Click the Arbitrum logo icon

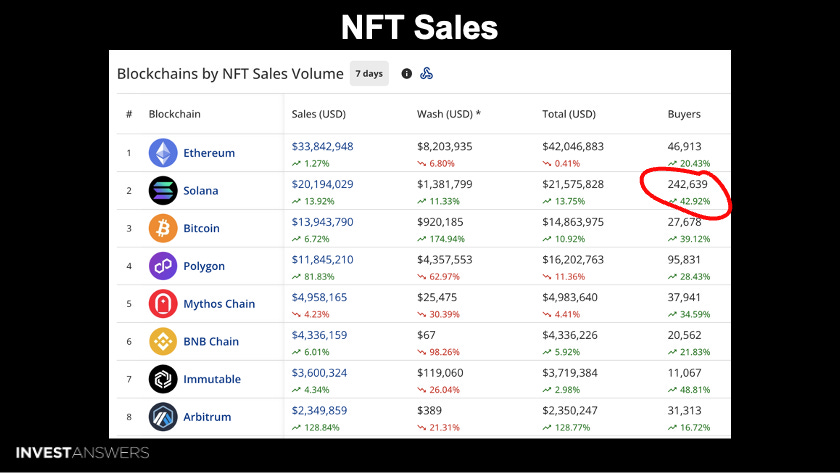[163, 417]
